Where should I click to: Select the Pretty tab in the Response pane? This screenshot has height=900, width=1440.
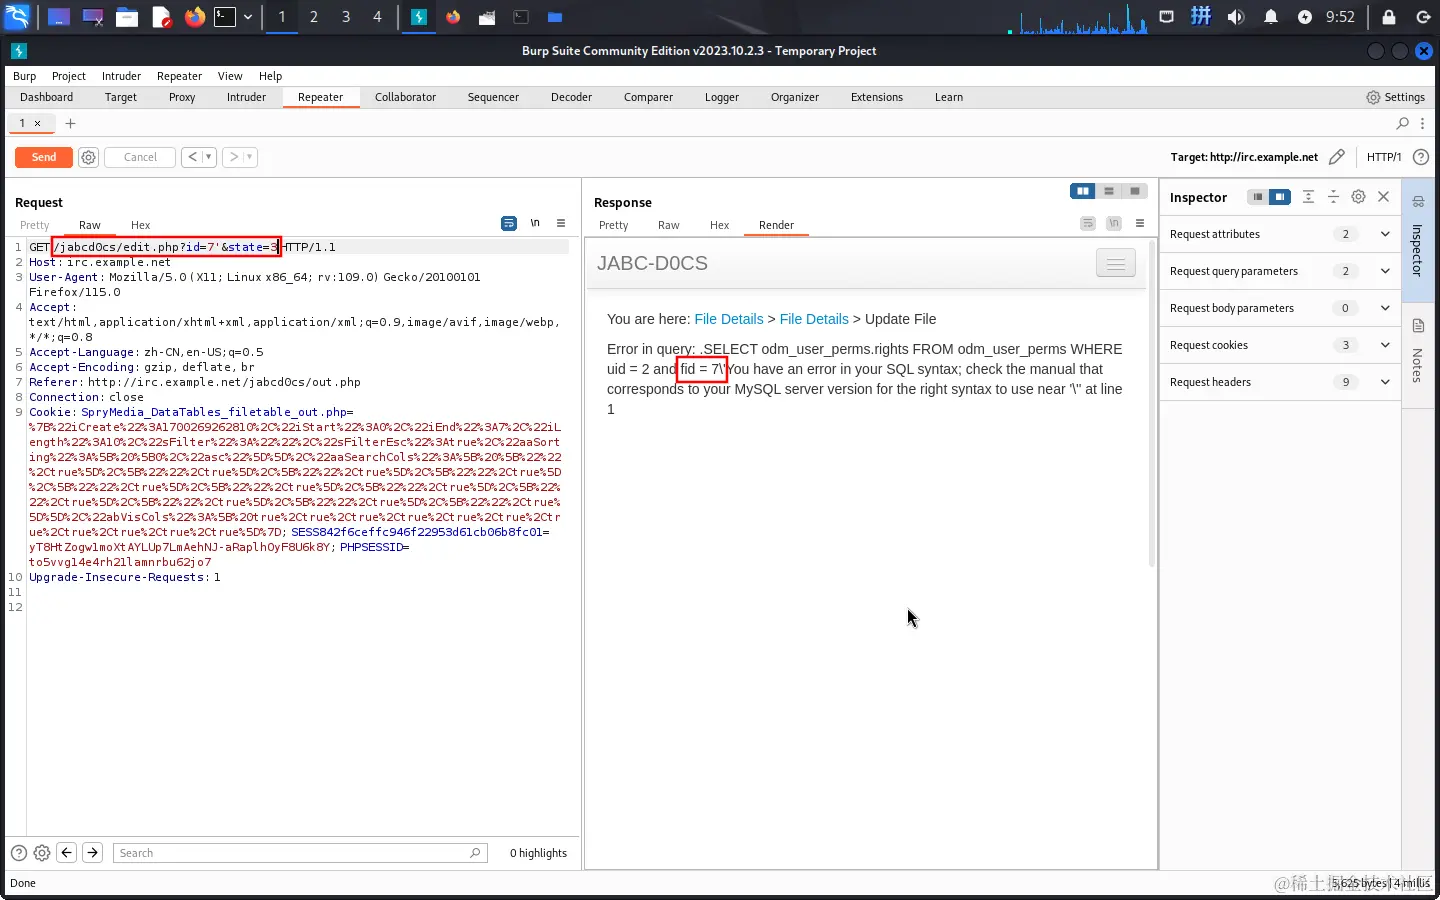(x=614, y=225)
